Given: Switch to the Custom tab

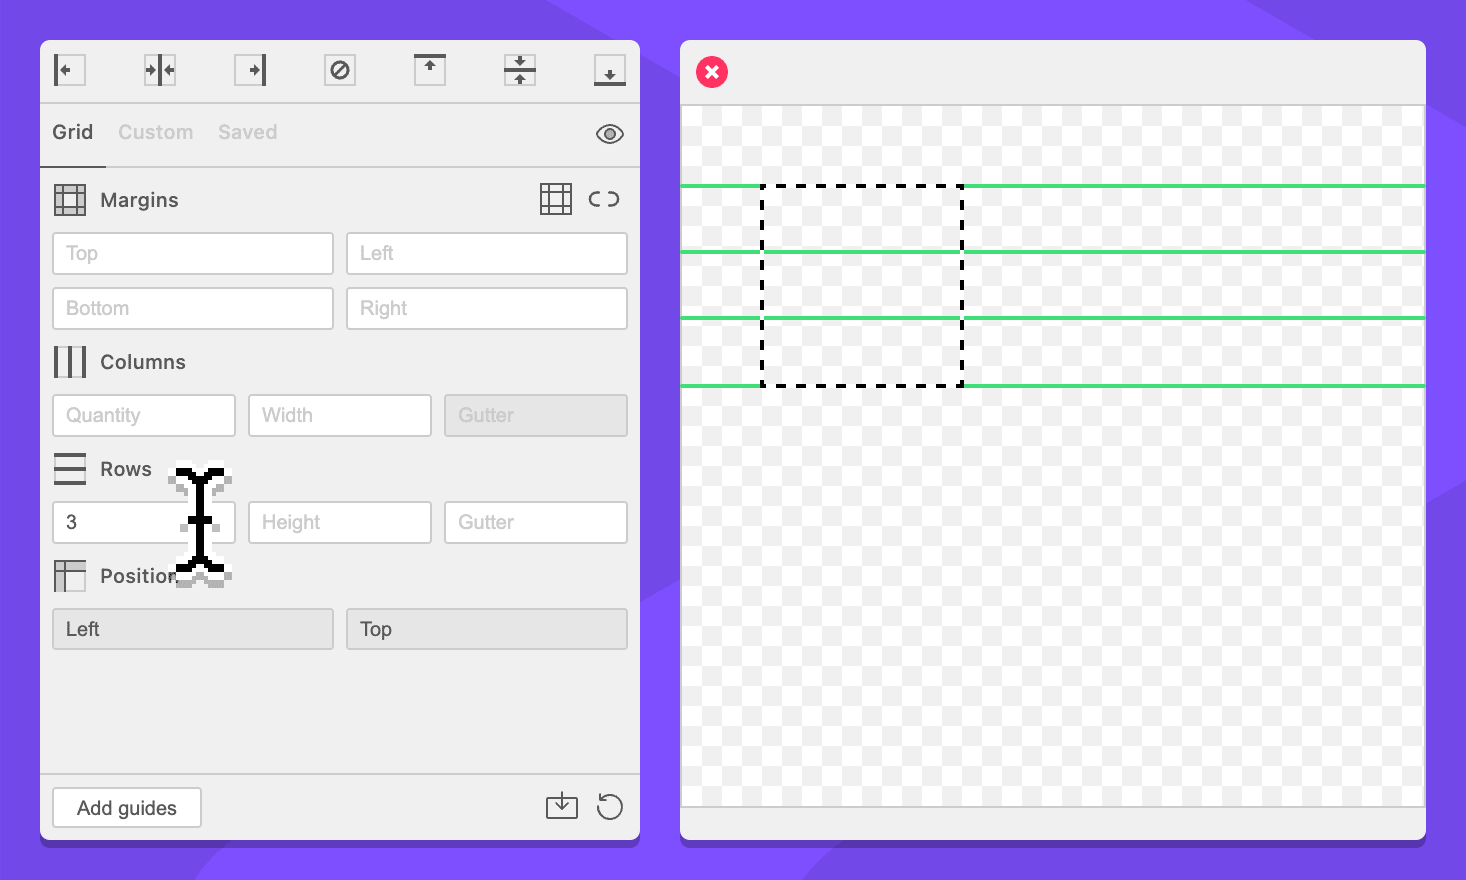Looking at the screenshot, I should pyautogui.click(x=156, y=132).
